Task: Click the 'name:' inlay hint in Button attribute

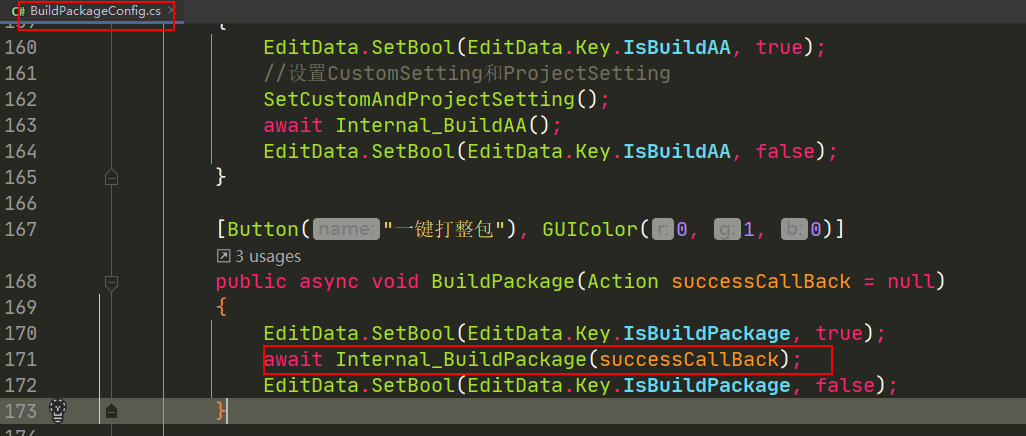Action: 346,230
